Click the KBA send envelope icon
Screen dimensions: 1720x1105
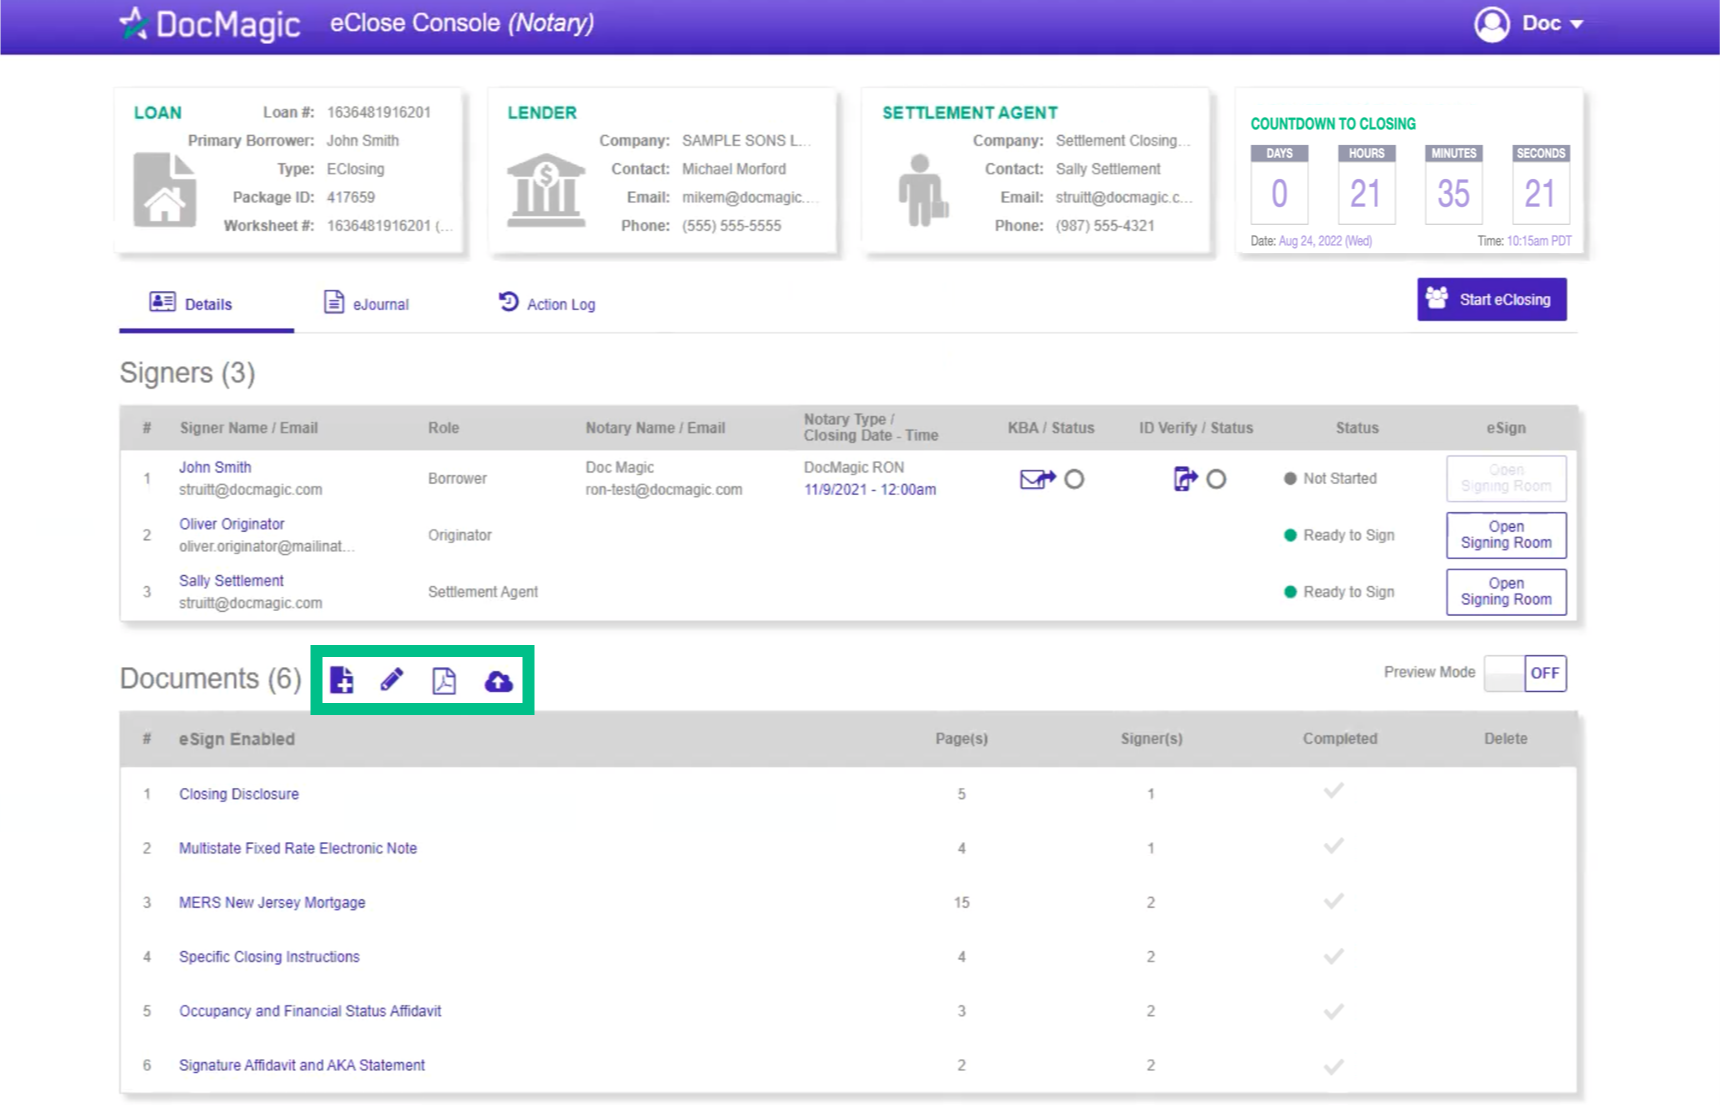[x=1037, y=479]
